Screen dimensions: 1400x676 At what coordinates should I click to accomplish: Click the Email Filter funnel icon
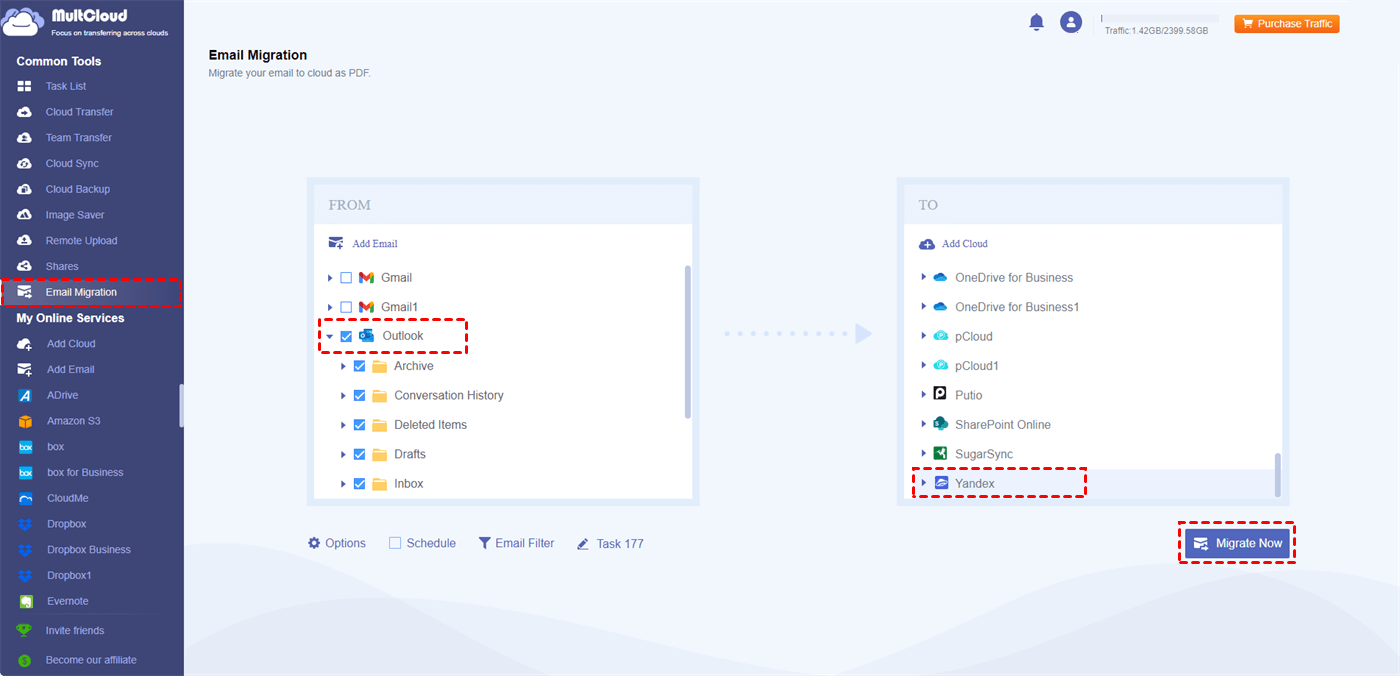(484, 543)
